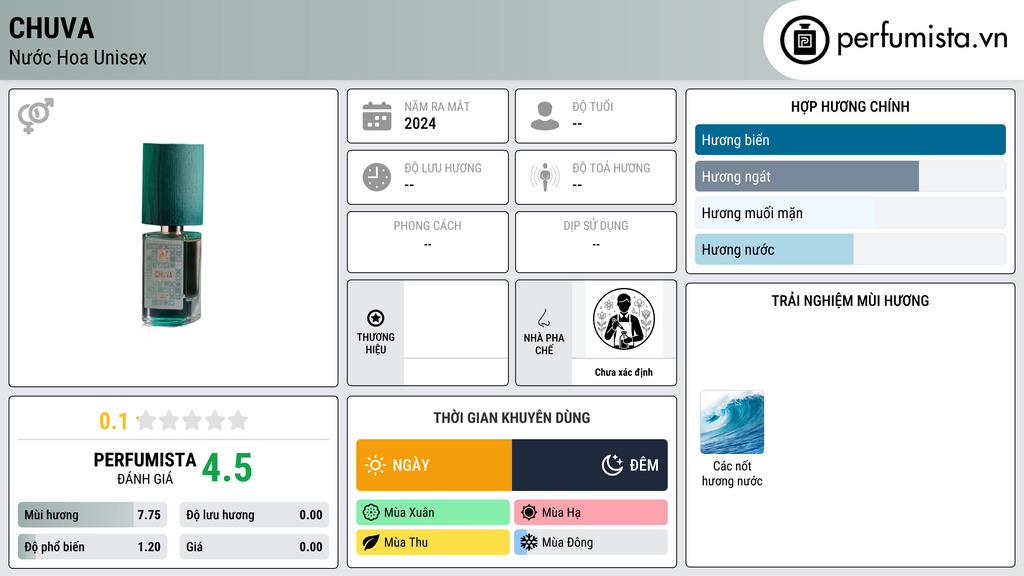Click the NHÀ PHA CHẾ label
1024x576 pixels.
point(543,344)
